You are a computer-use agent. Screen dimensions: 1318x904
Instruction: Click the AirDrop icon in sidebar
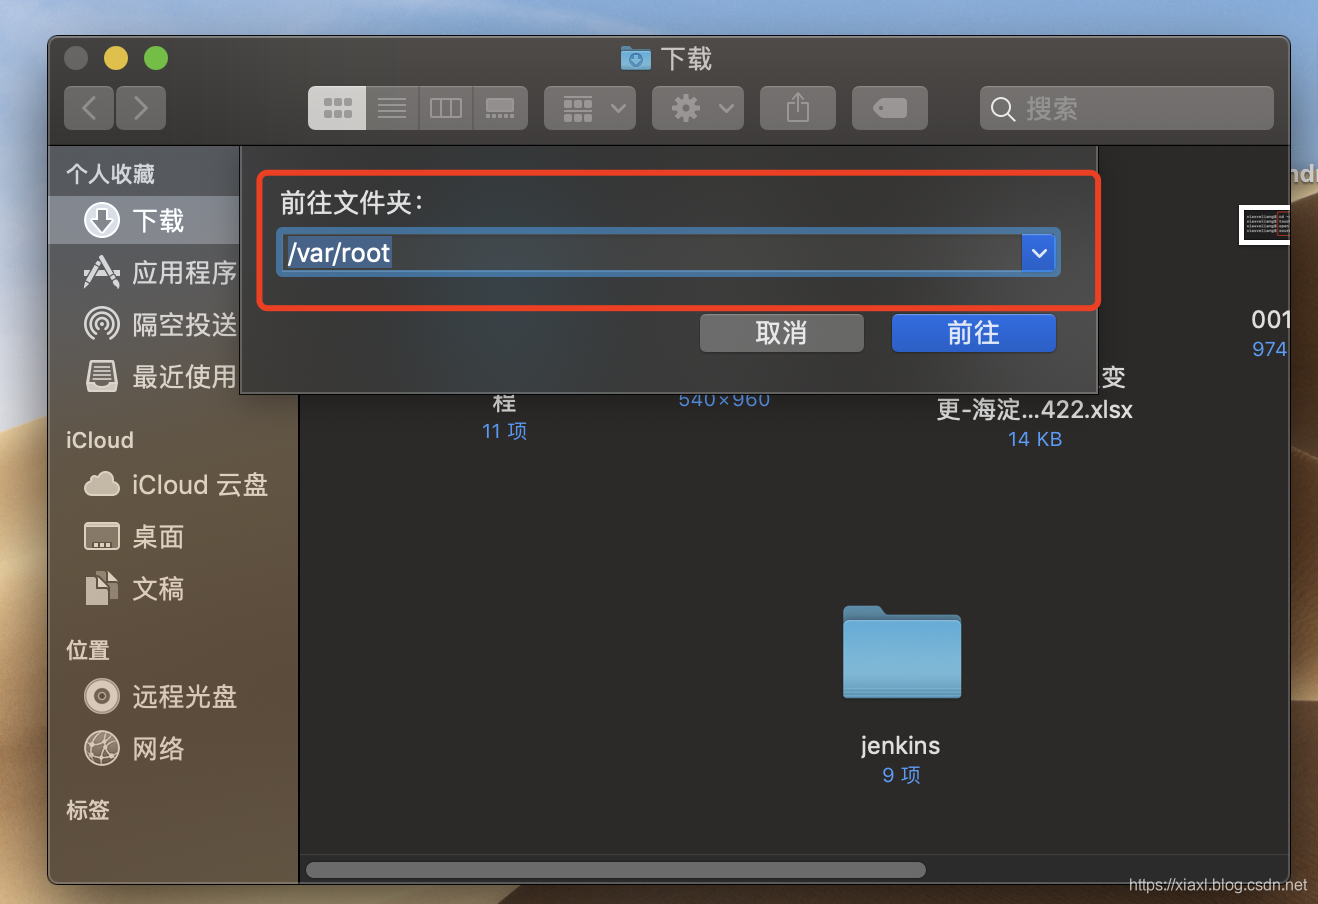pos(101,324)
